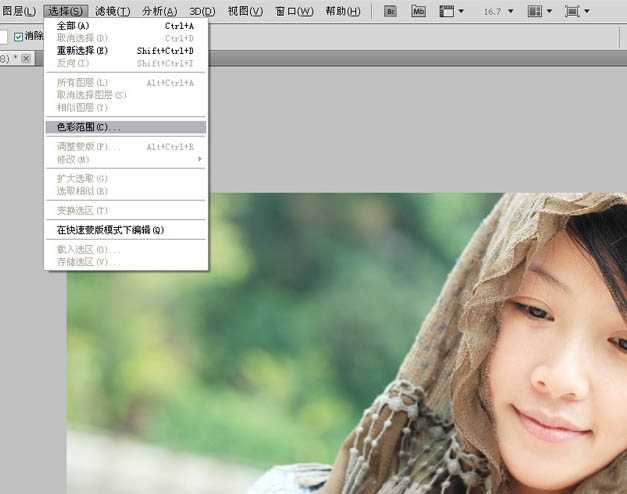Viewport: 627px width, 494px height.
Task: Close the document tab with the x
Action: [26, 59]
